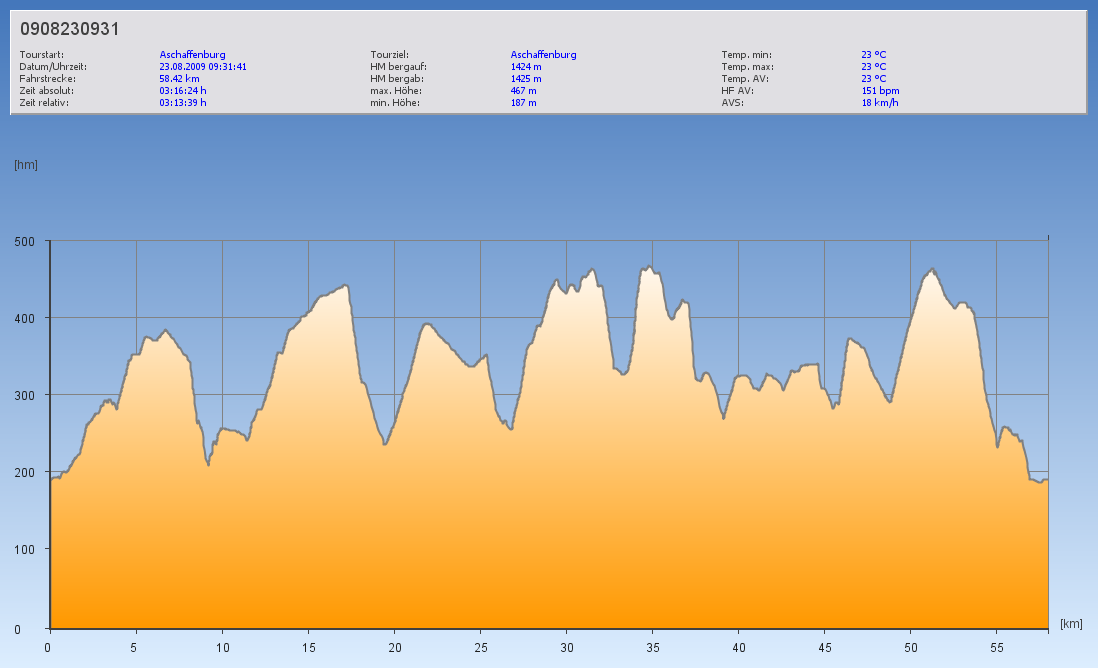This screenshot has height=668, width=1098.
Task: Click the 500 label on the elevation axis
Action: [25, 242]
